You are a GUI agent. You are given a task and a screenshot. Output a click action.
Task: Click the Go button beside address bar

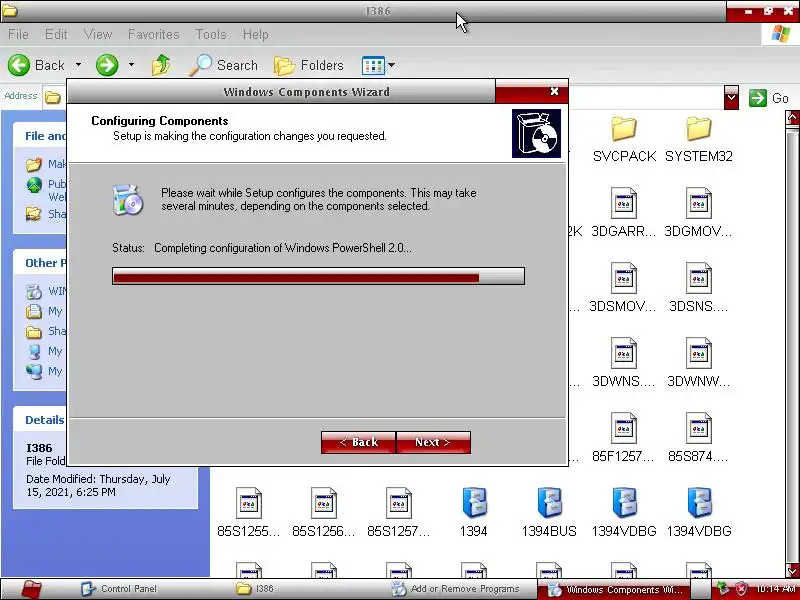pyautogui.click(x=769, y=98)
